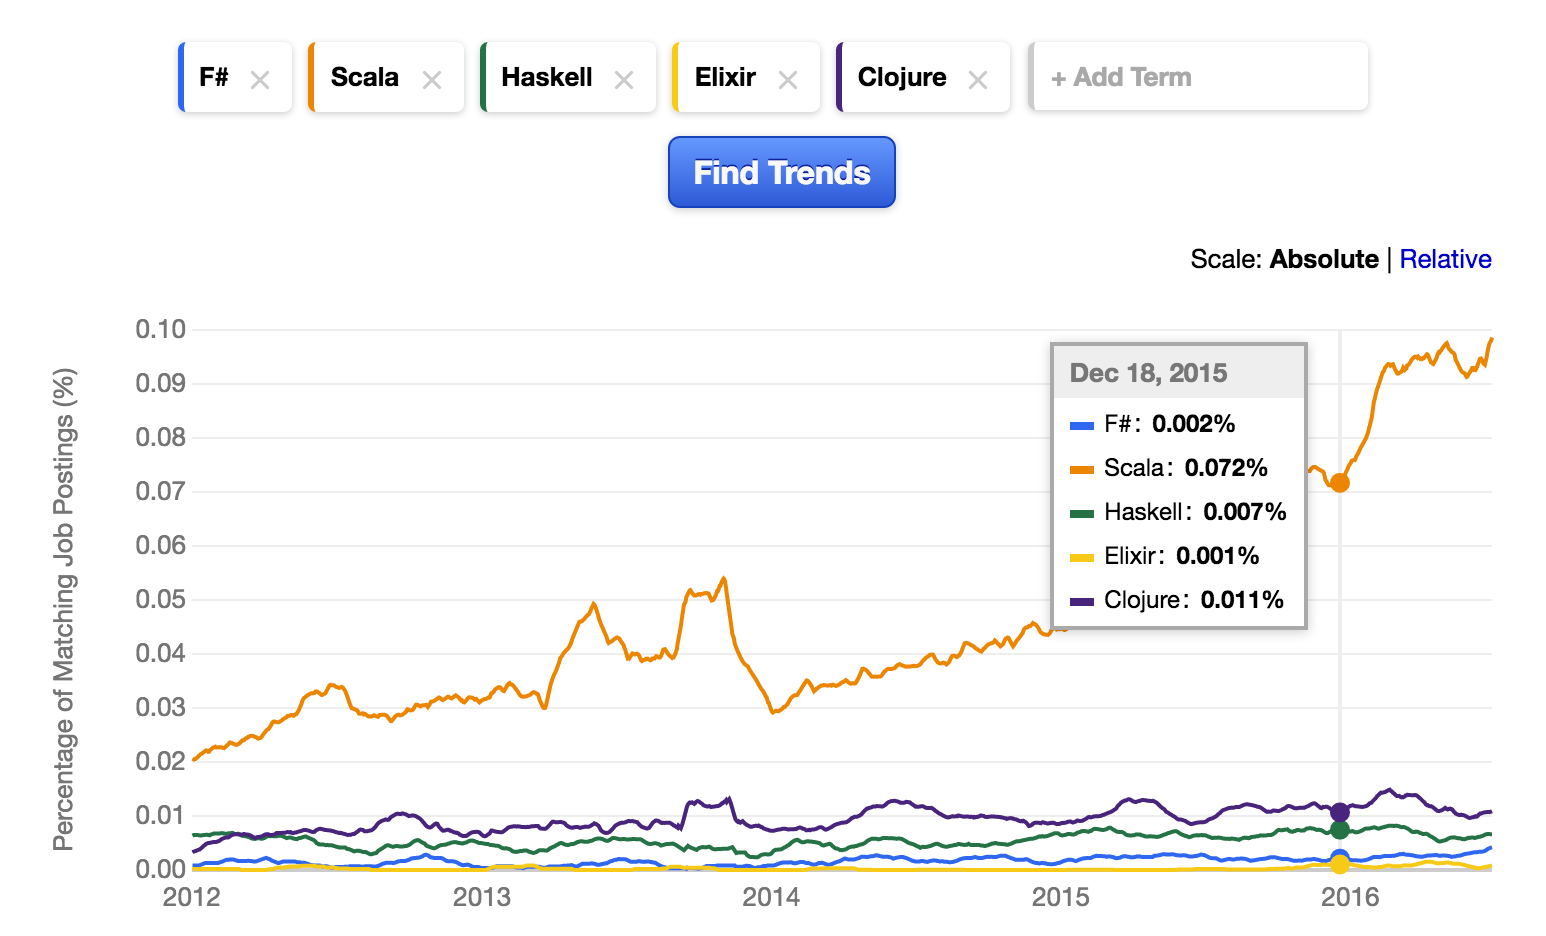Image resolution: width=1546 pixels, height=936 pixels.
Task: Select the Haskell term tag label
Action: pos(547,77)
